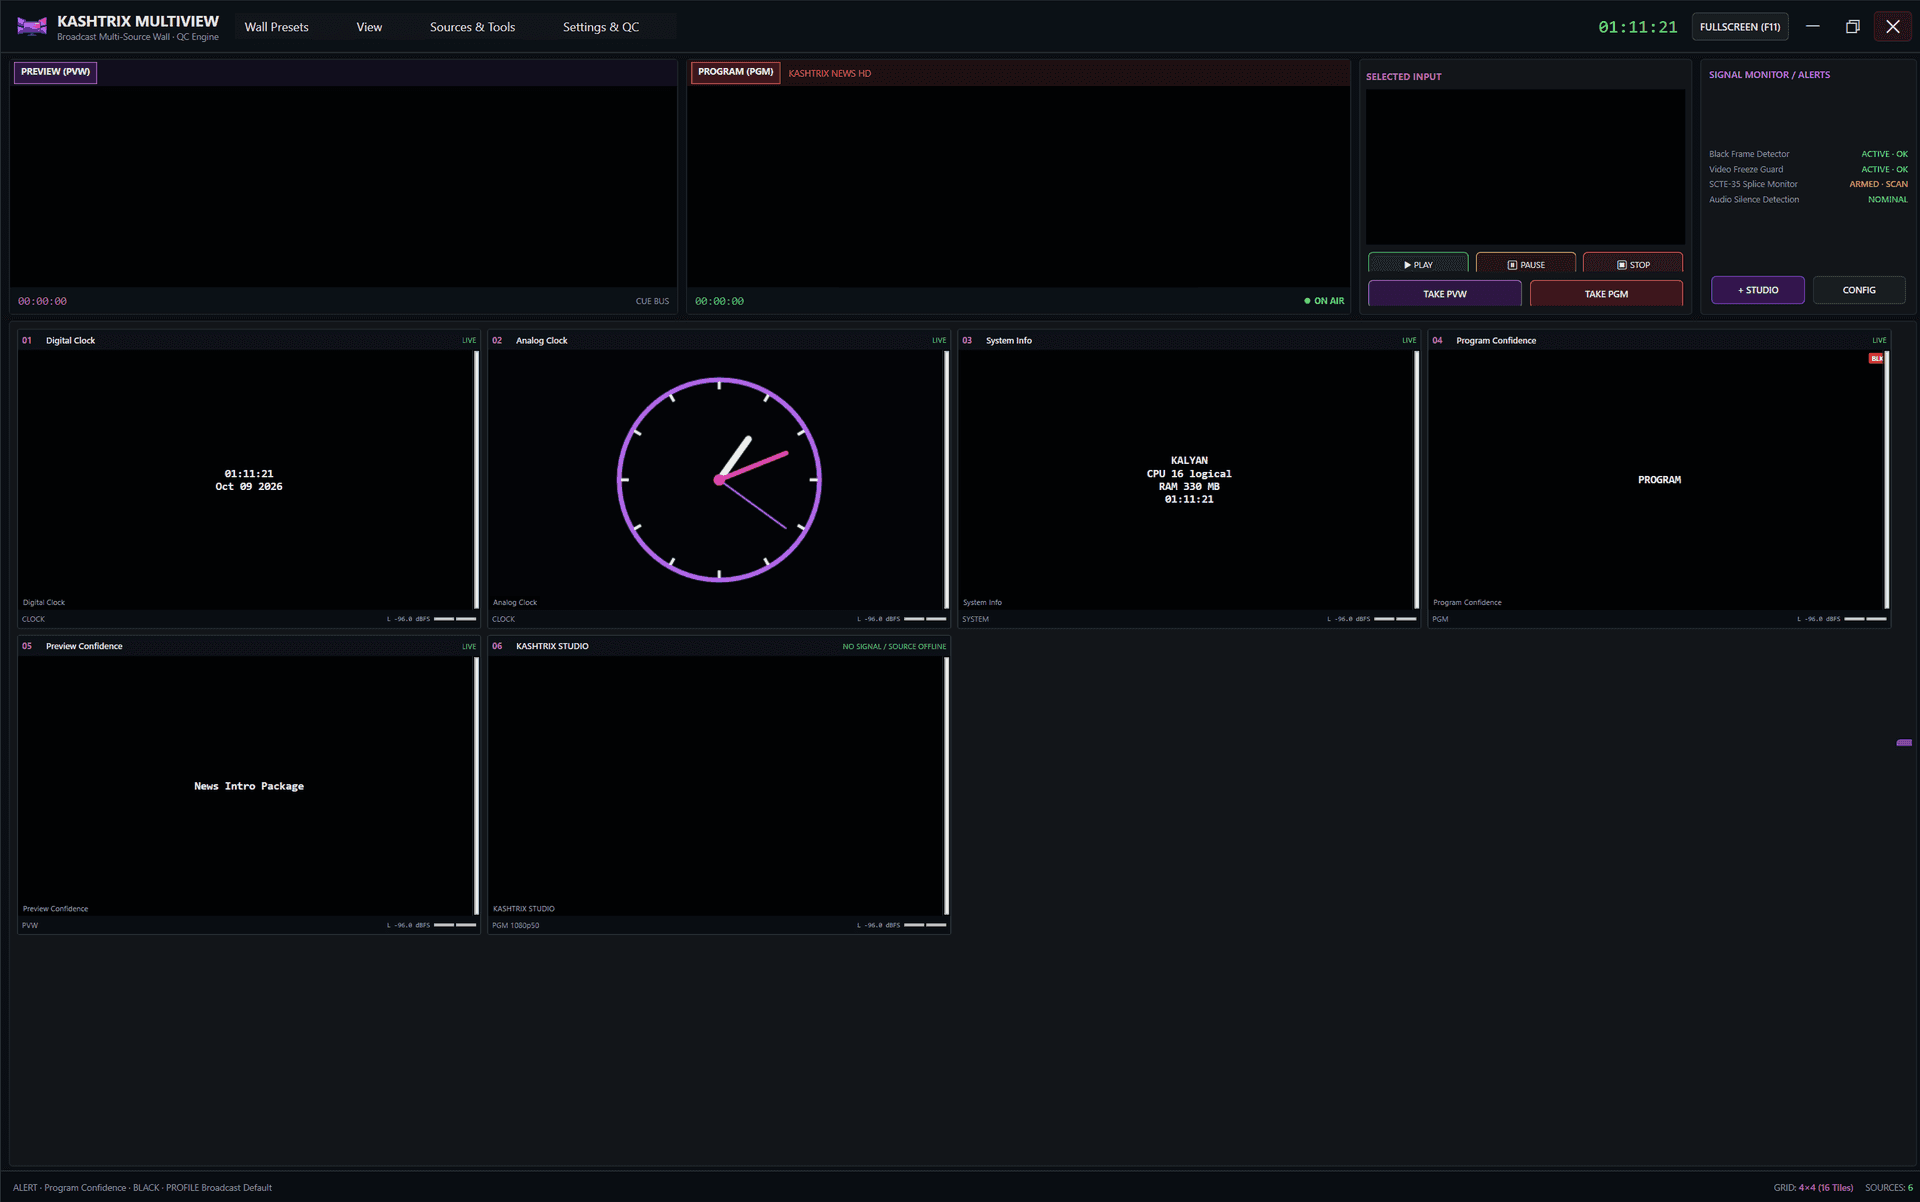Click the Selected Input preview monitor
Viewport: 1920px width, 1202px height.
(1525, 167)
